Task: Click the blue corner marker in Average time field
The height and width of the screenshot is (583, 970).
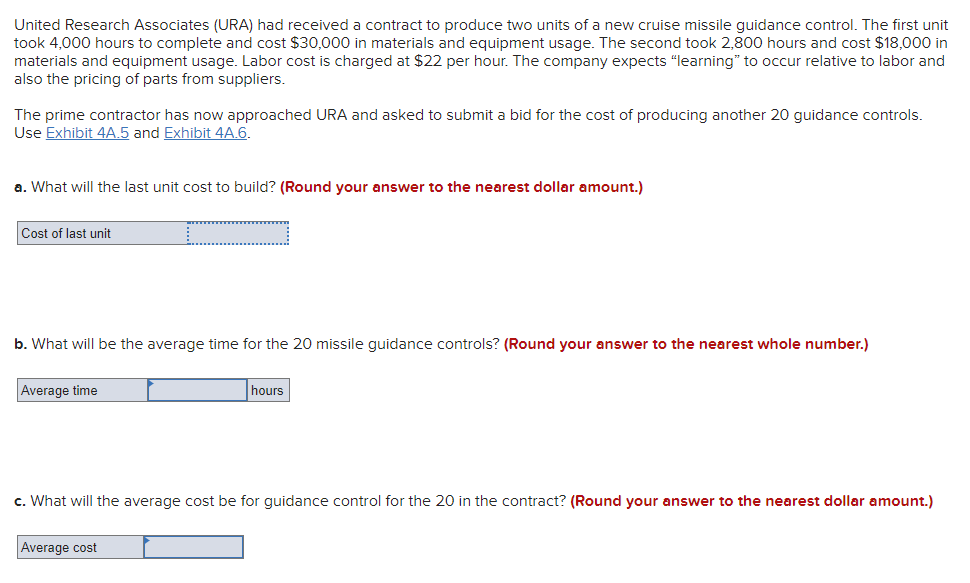Action: coord(151,383)
